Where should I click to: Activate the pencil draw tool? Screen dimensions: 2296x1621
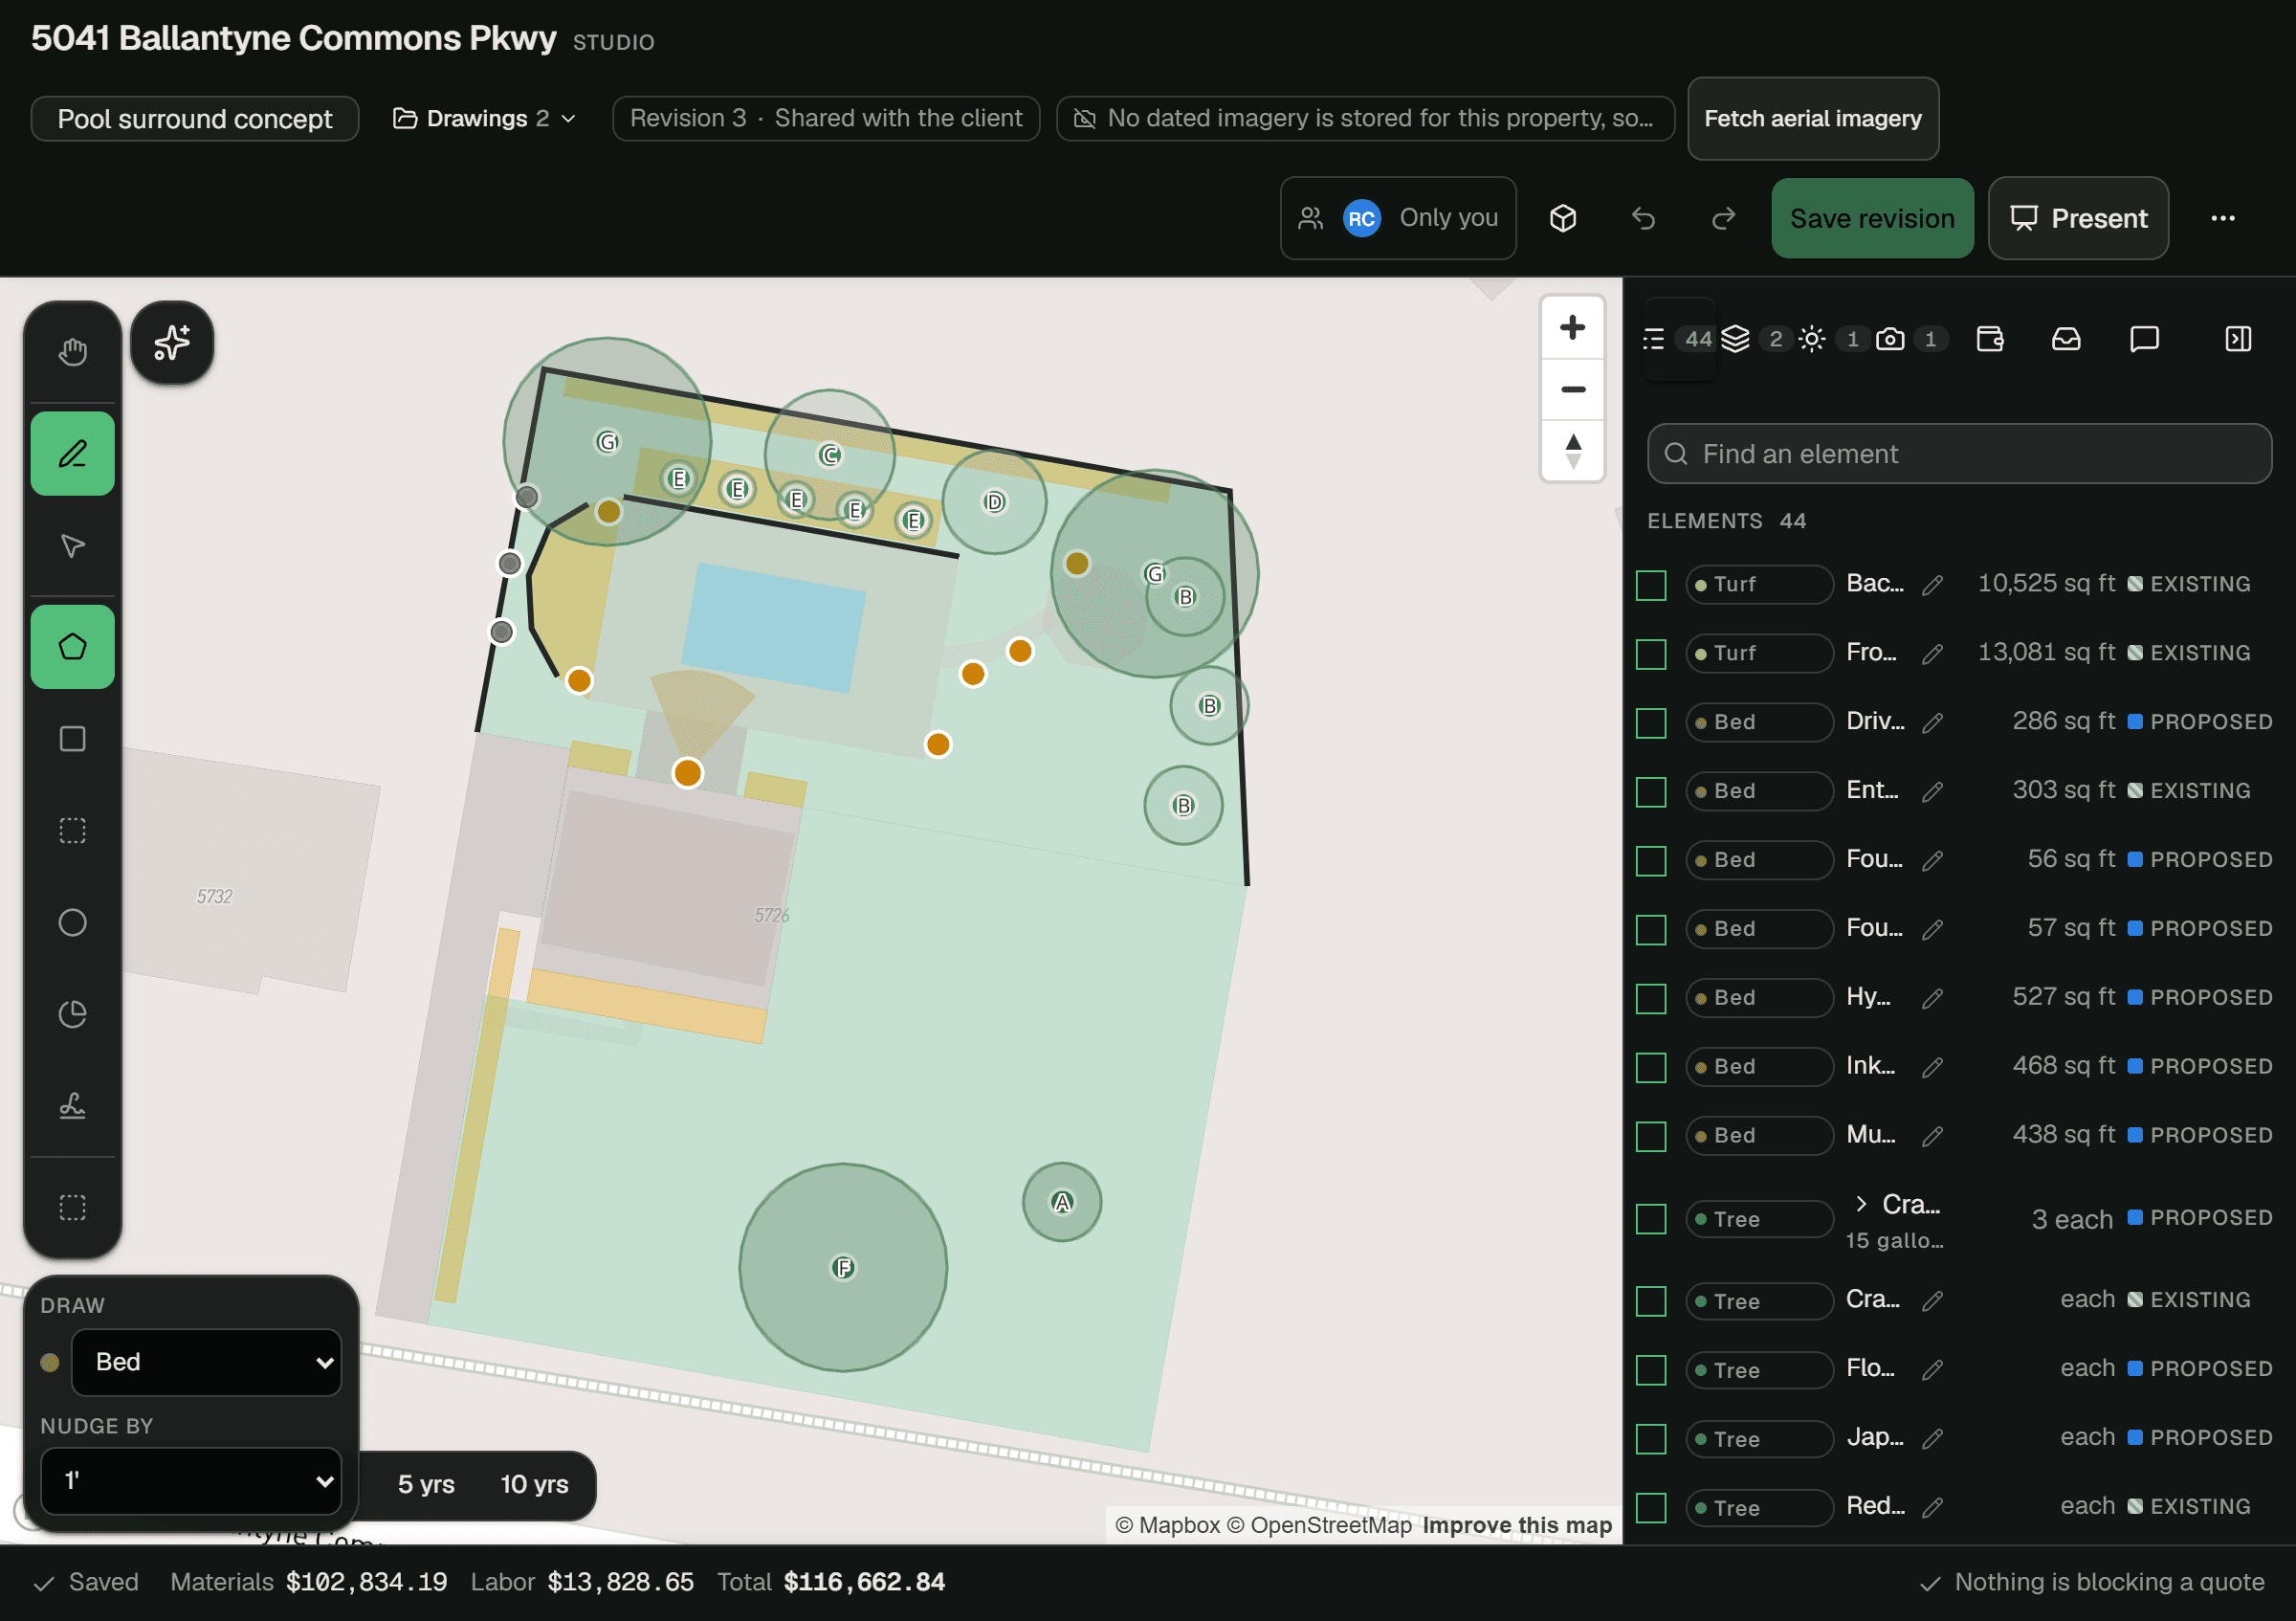72,454
